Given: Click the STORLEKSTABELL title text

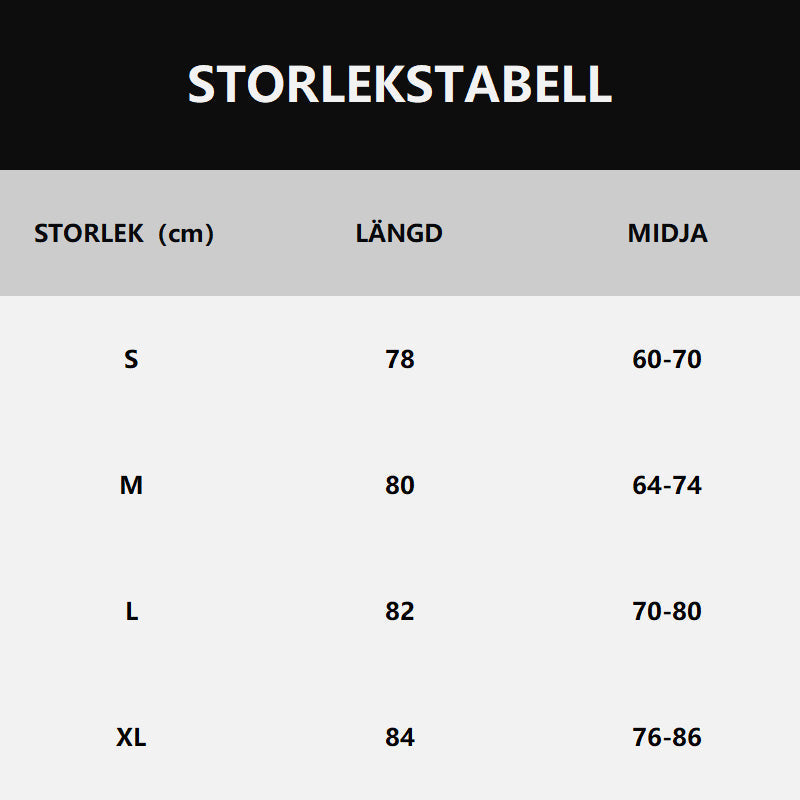Looking at the screenshot, I should coord(400,84).
